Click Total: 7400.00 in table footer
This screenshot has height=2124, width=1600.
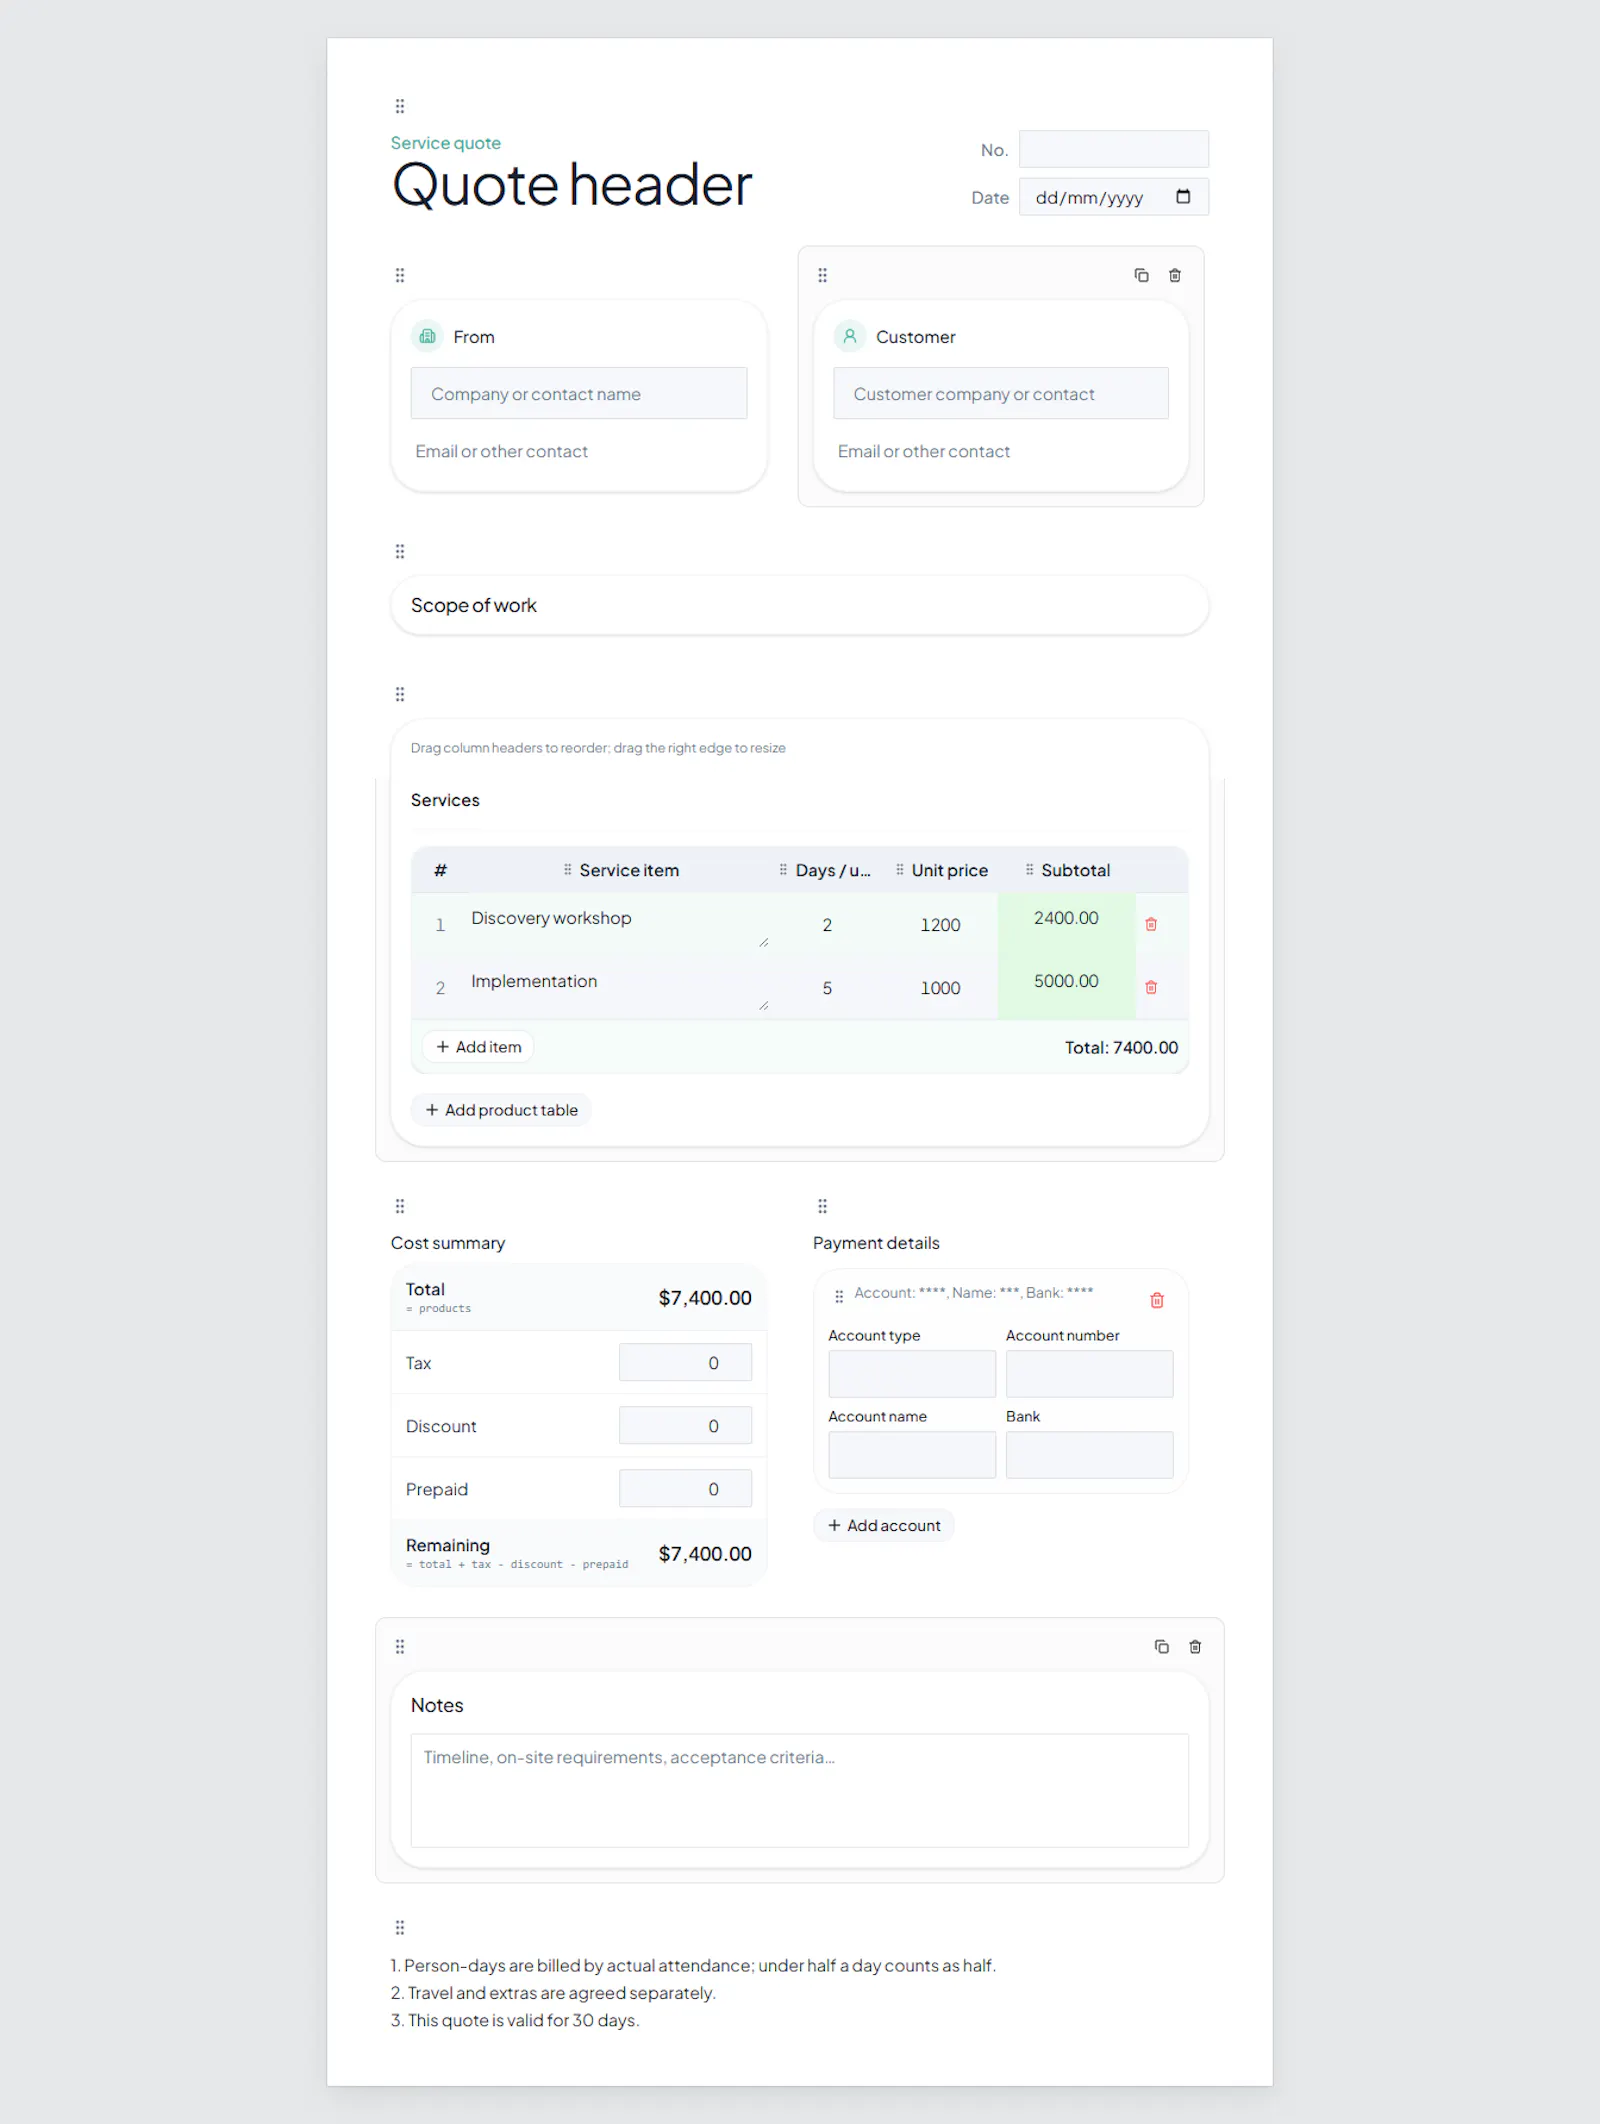coord(1121,1047)
